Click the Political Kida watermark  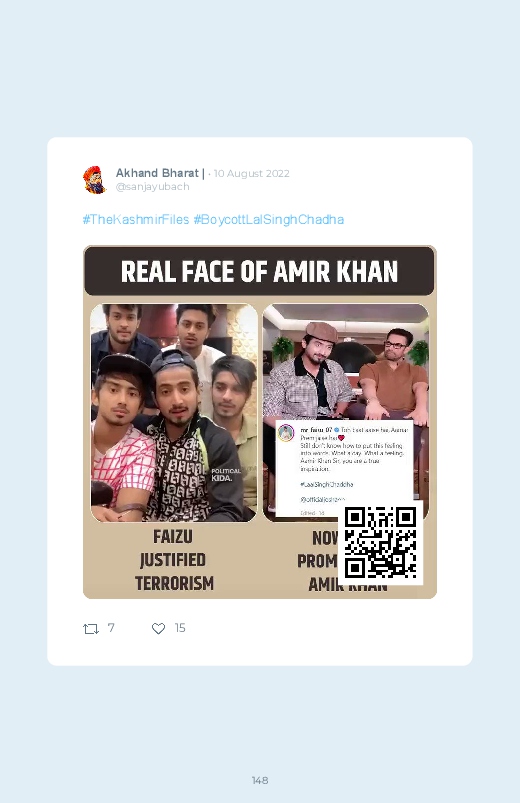point(226,475)
